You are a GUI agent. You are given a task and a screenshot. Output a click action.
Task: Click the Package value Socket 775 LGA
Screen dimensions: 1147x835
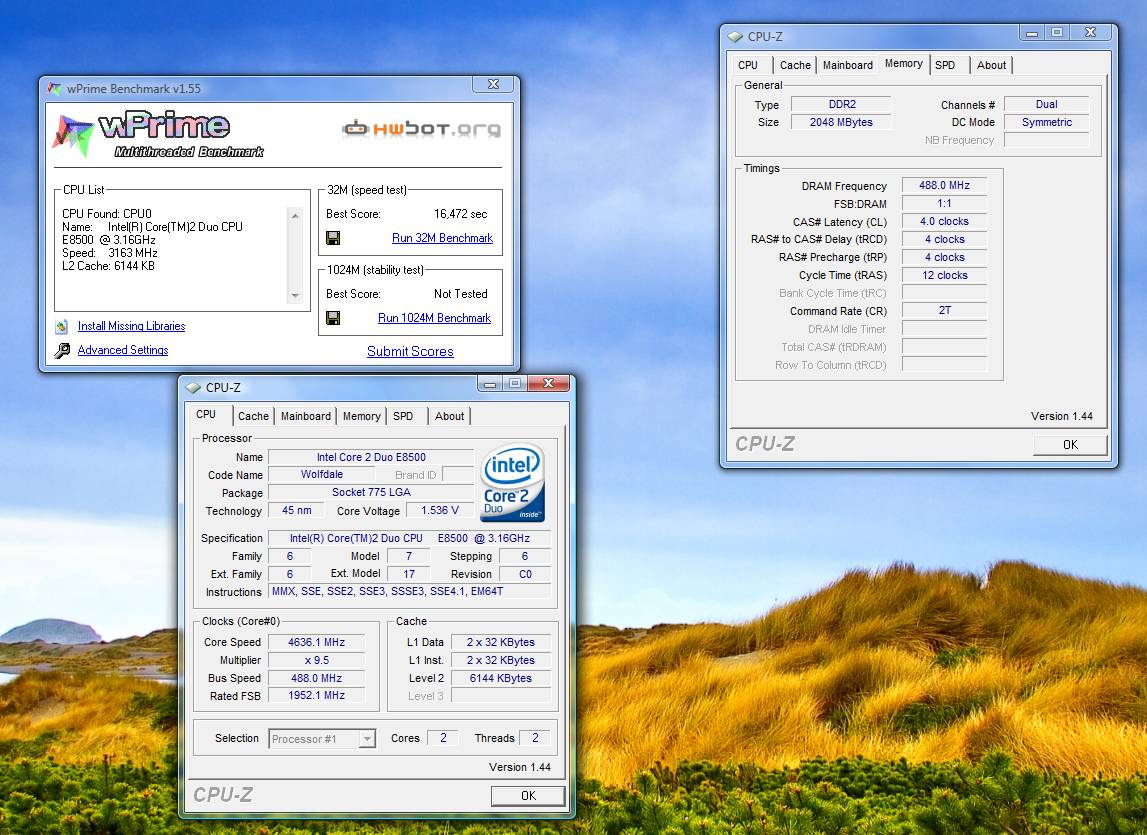click(x=371, y=492)
